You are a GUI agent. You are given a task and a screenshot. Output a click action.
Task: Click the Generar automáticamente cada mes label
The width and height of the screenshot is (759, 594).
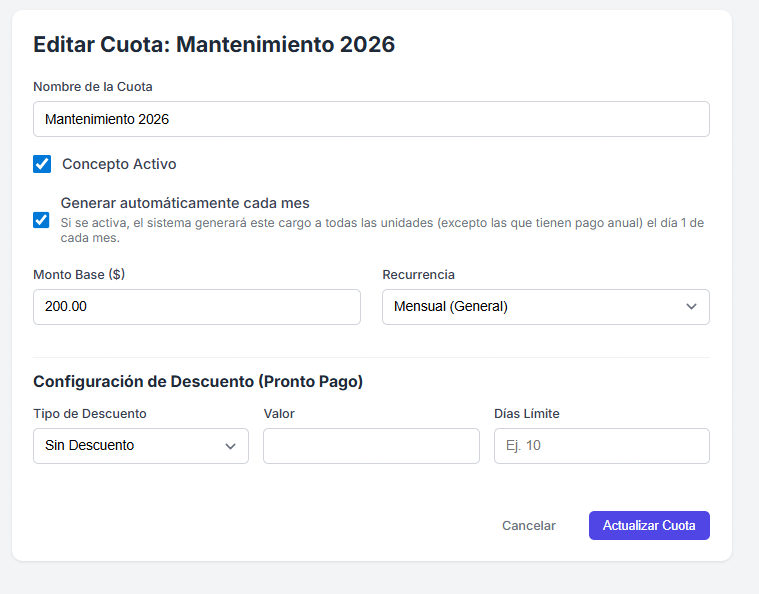click(185, 203)
